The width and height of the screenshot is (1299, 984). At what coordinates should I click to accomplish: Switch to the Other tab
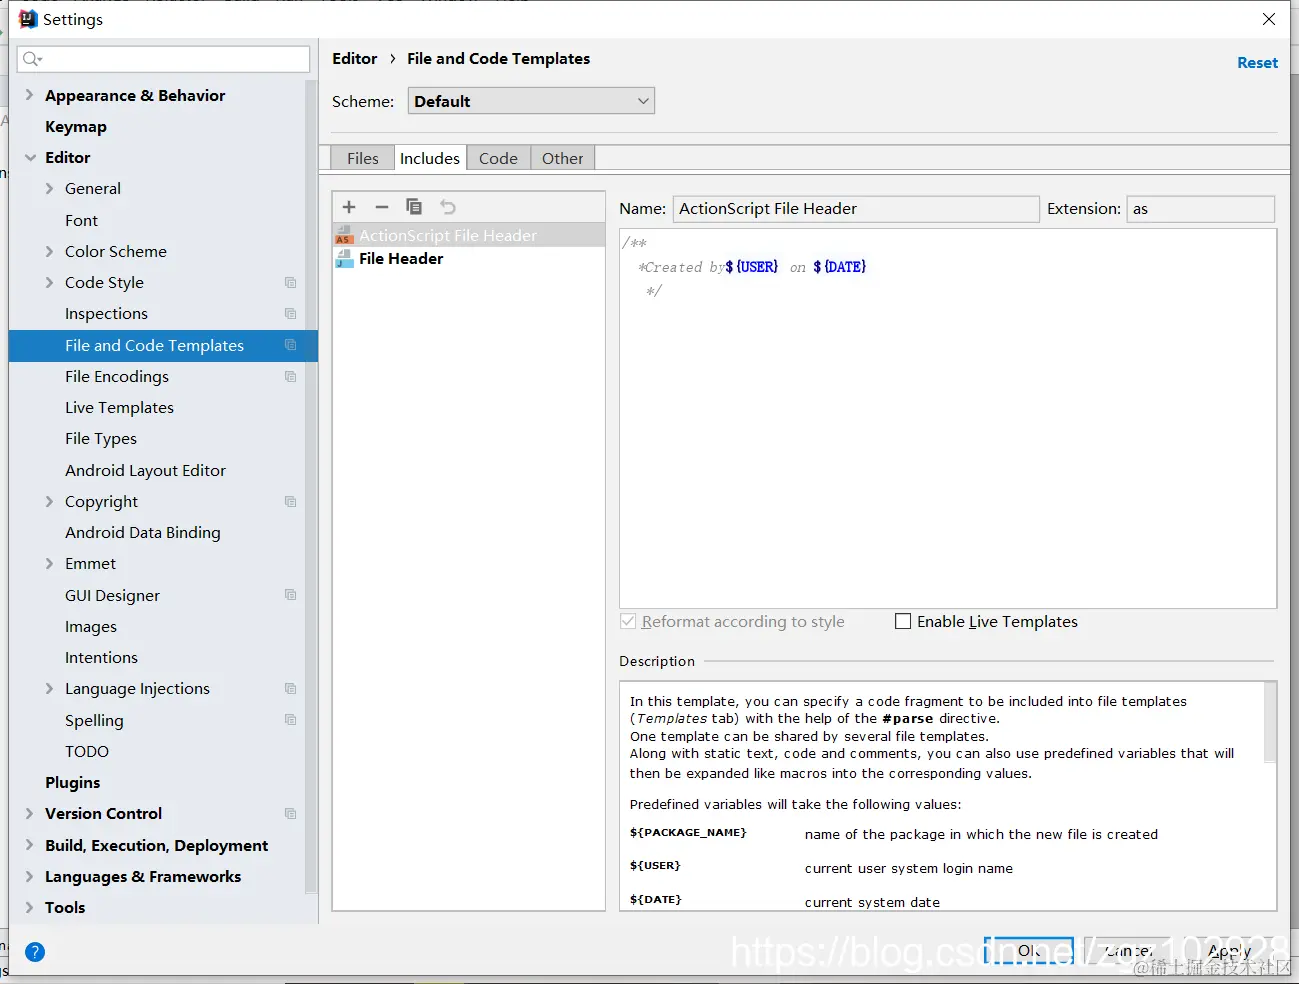[x=562, y=158]
